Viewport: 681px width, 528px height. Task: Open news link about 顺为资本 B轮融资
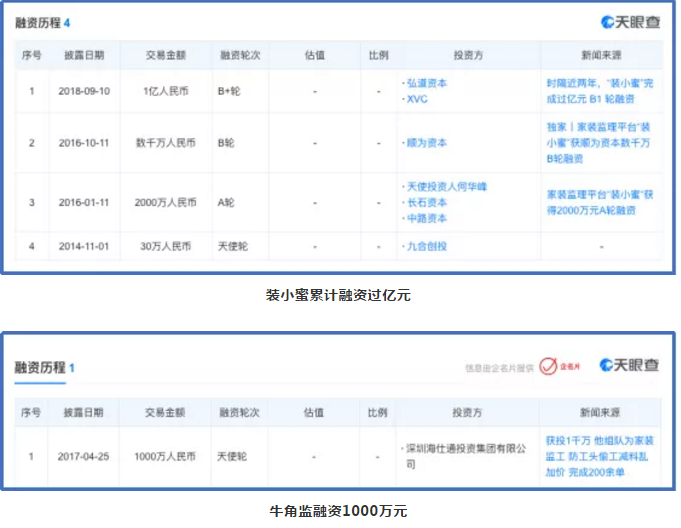tap(598, 143)
